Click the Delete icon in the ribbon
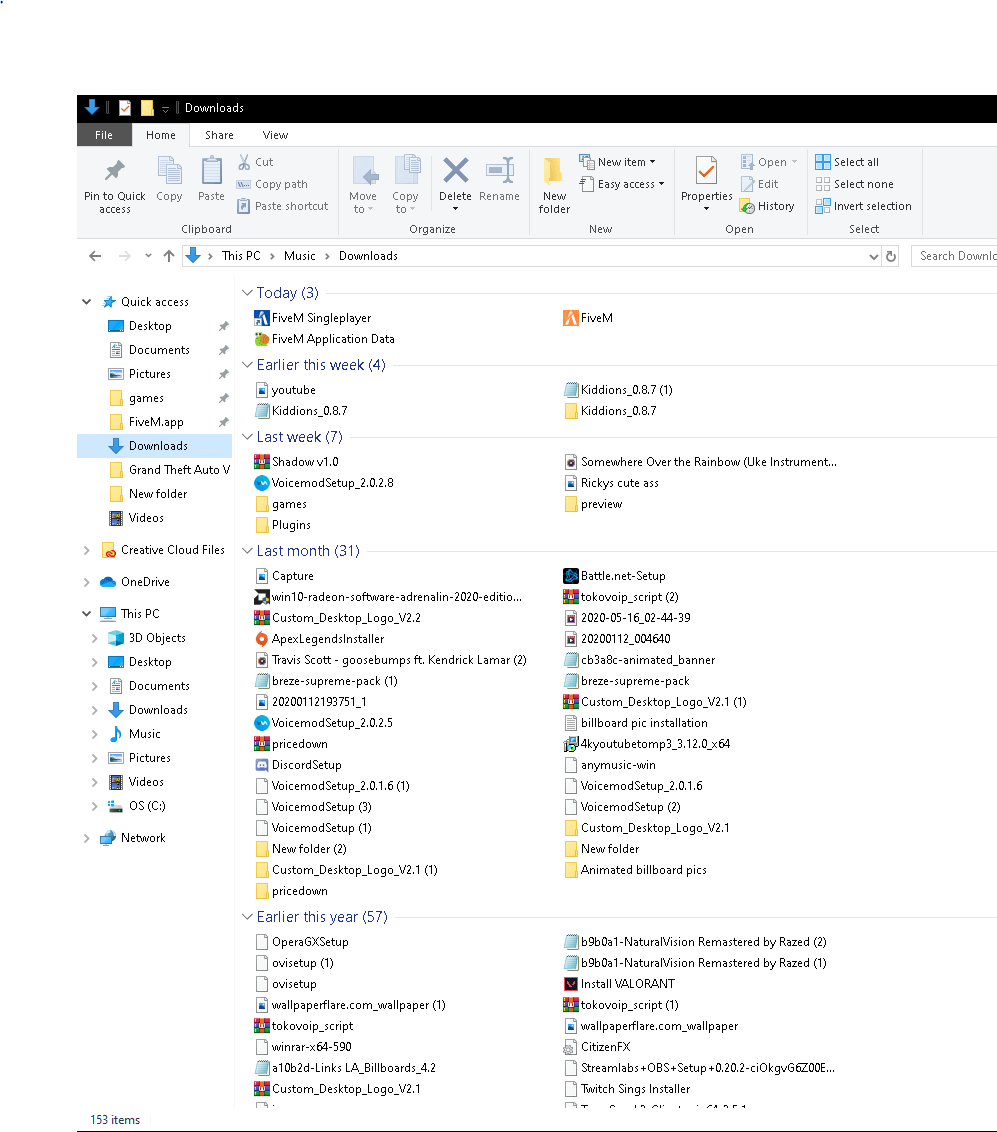 455,170
